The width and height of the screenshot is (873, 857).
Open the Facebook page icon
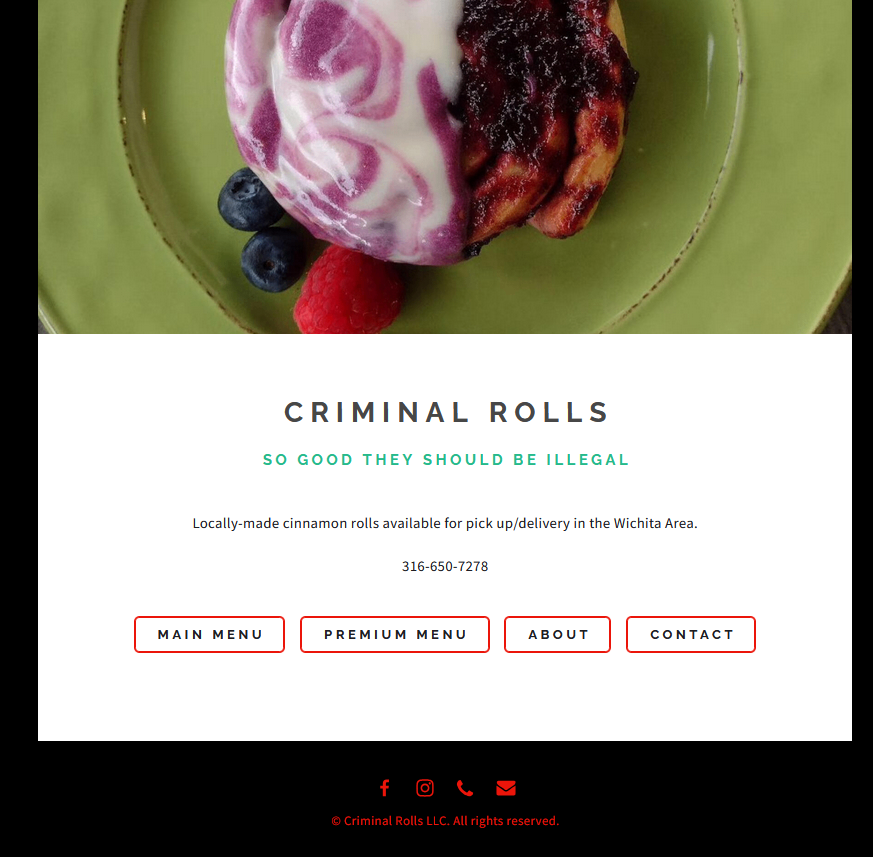coord(384,788)
